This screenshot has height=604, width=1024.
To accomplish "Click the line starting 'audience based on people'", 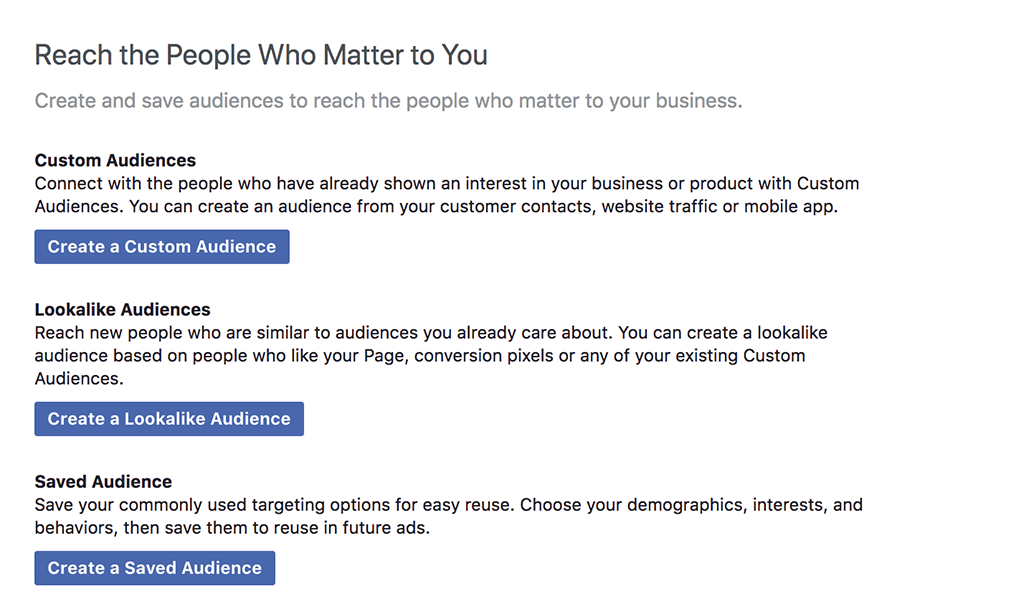I will [x=420, y=356].
